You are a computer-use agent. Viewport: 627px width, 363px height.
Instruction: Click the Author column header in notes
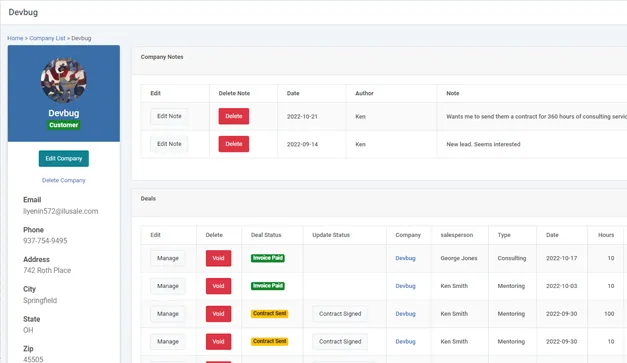click(364, 93)
